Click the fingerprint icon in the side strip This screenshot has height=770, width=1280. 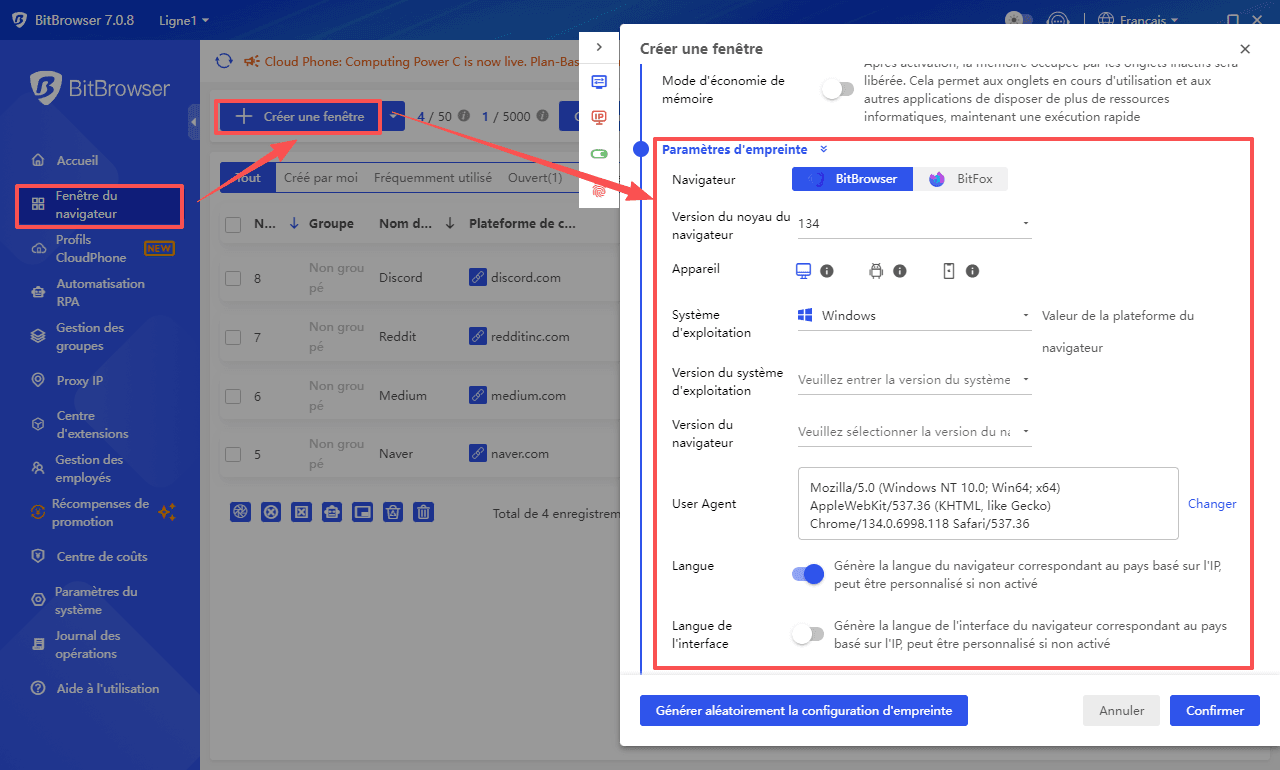pos(599,190)
